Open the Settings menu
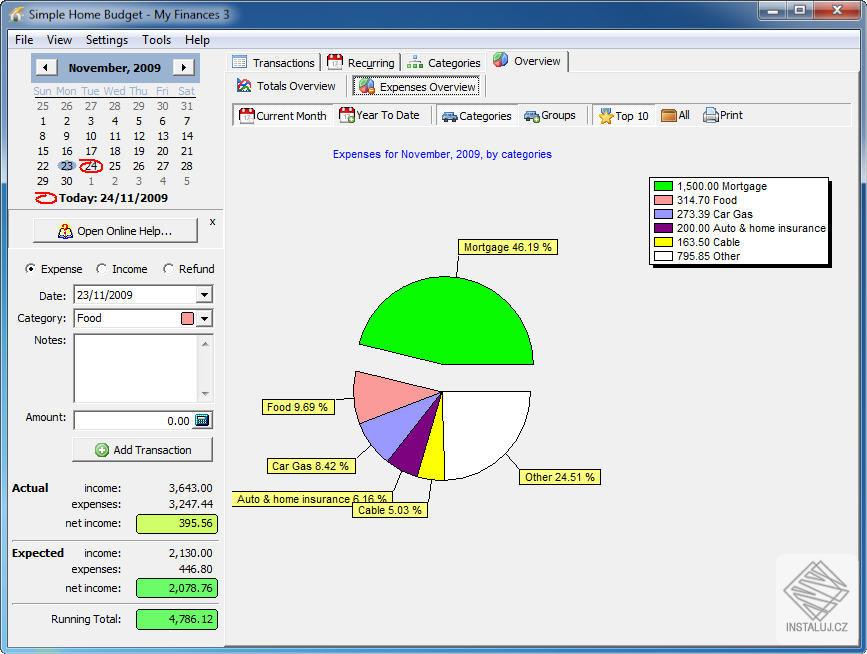 pyautogui.click(x=107, y=40)
